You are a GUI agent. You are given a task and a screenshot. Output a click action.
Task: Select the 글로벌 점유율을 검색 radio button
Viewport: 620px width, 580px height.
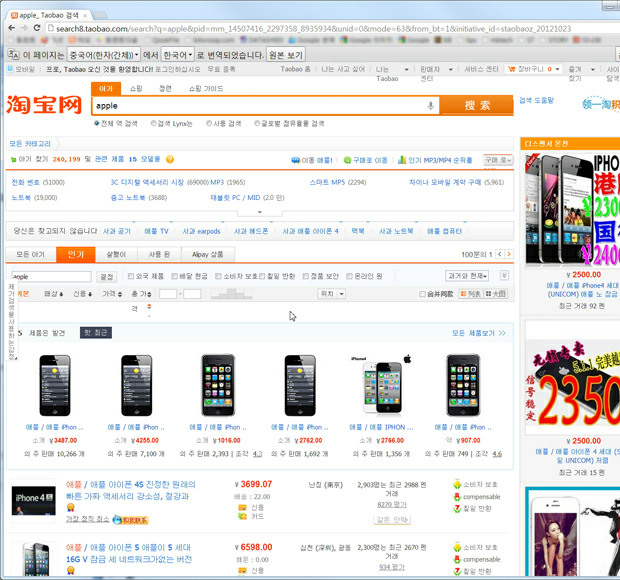[x=257, y=123]
